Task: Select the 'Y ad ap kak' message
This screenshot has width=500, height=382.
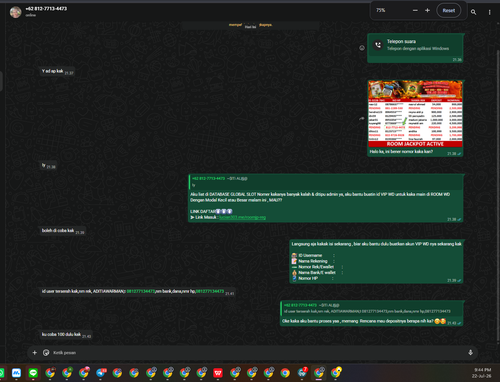Action: [57, 71]
